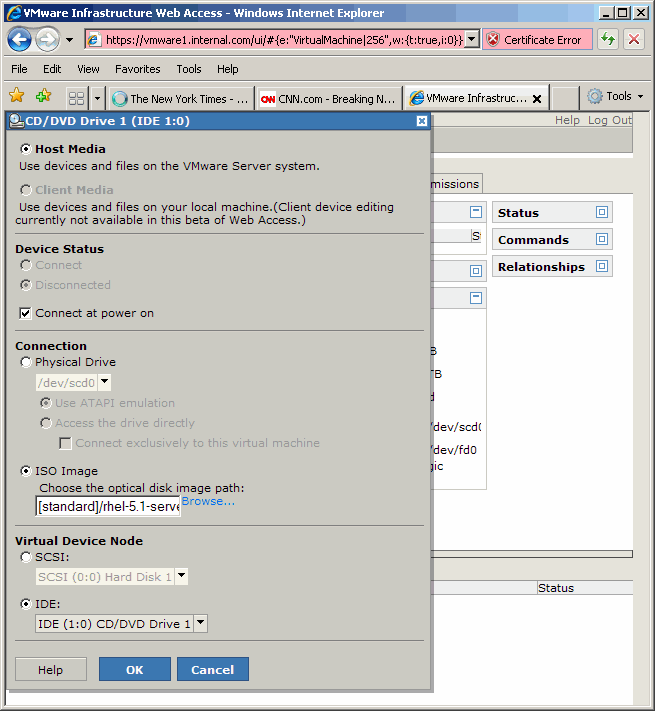Click the Stop loading X icon
655x711 pixels.
(x=634, y=40)
